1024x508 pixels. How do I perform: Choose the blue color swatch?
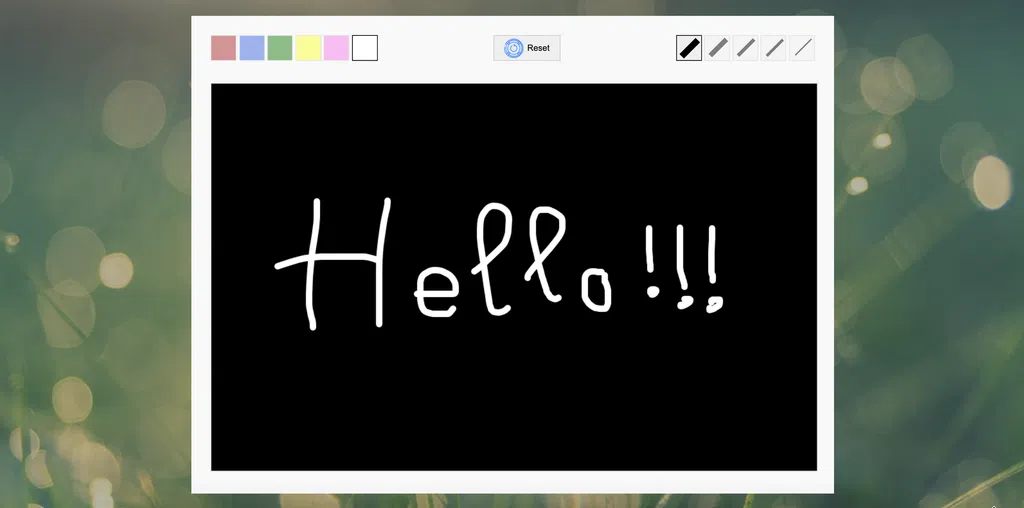[x=252, y=48]
